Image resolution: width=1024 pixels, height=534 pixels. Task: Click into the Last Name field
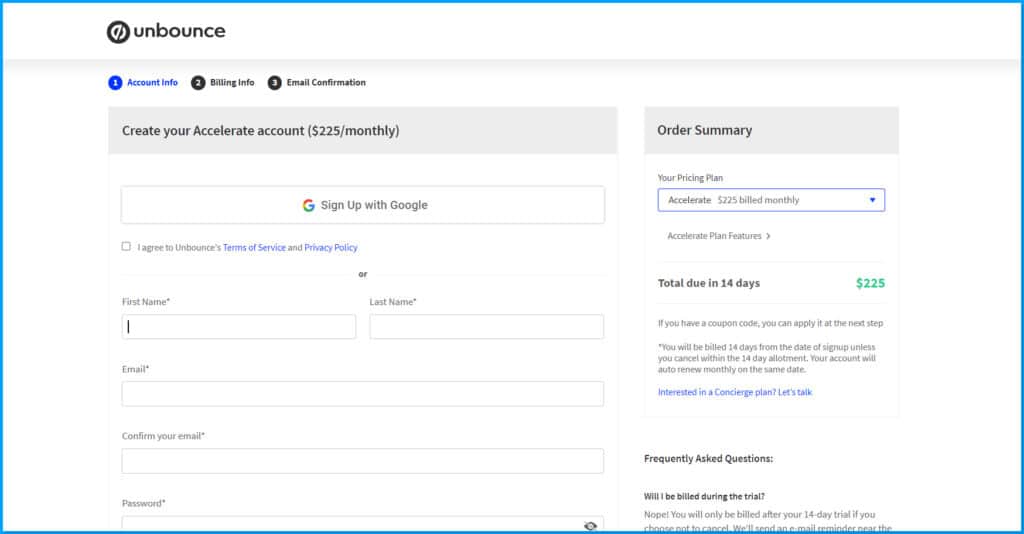[x=486, y=327]
